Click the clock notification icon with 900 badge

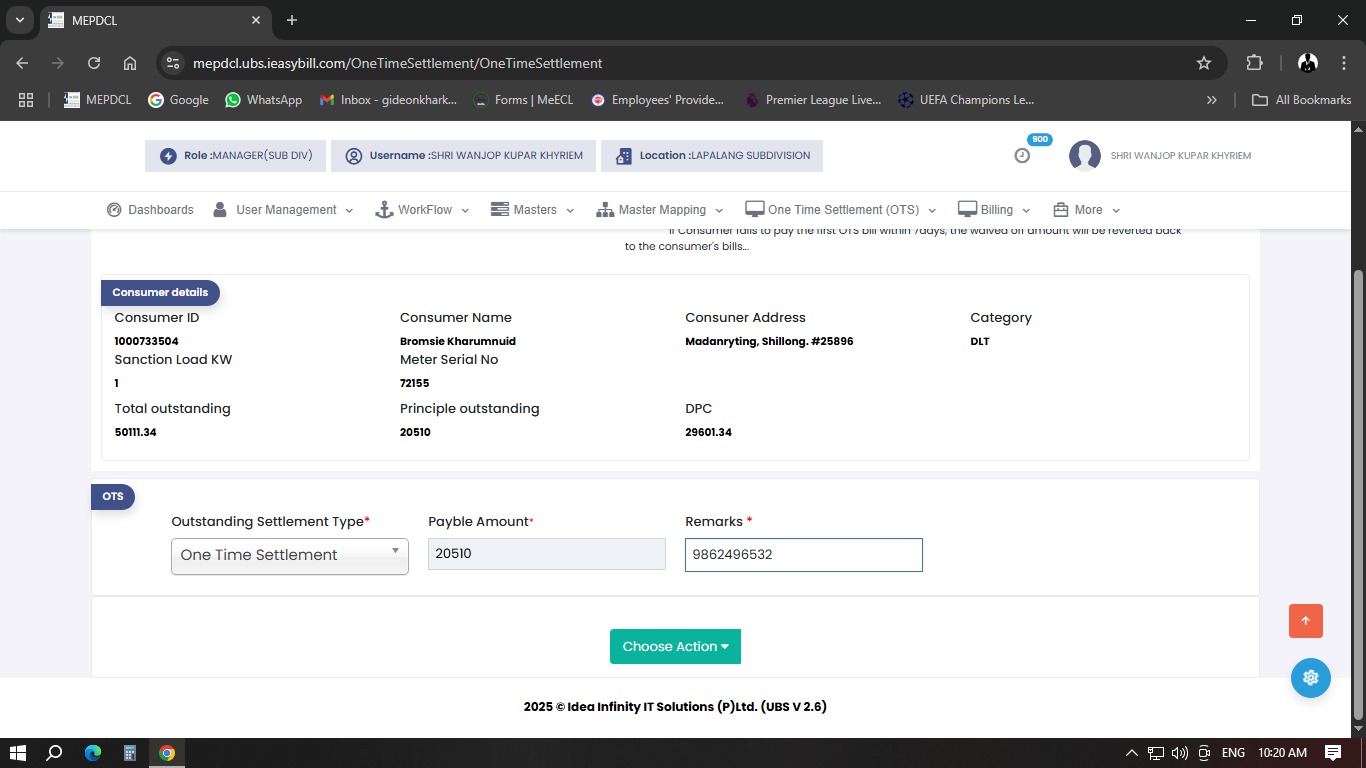(x=1022, y=155)
